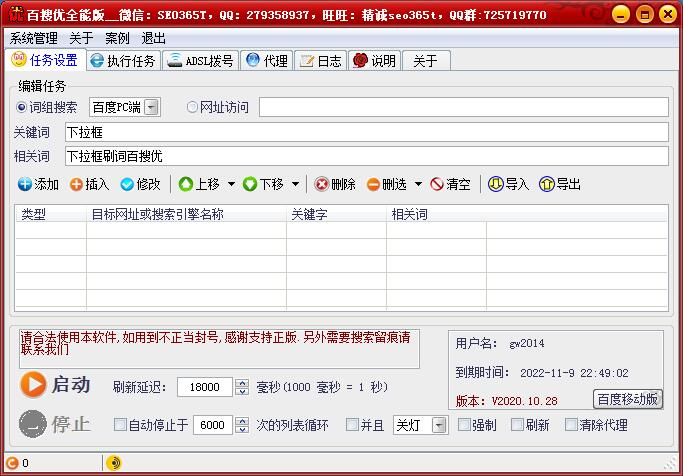
Task: Click the 导入 (import) icon
Action: click(496, 184)
